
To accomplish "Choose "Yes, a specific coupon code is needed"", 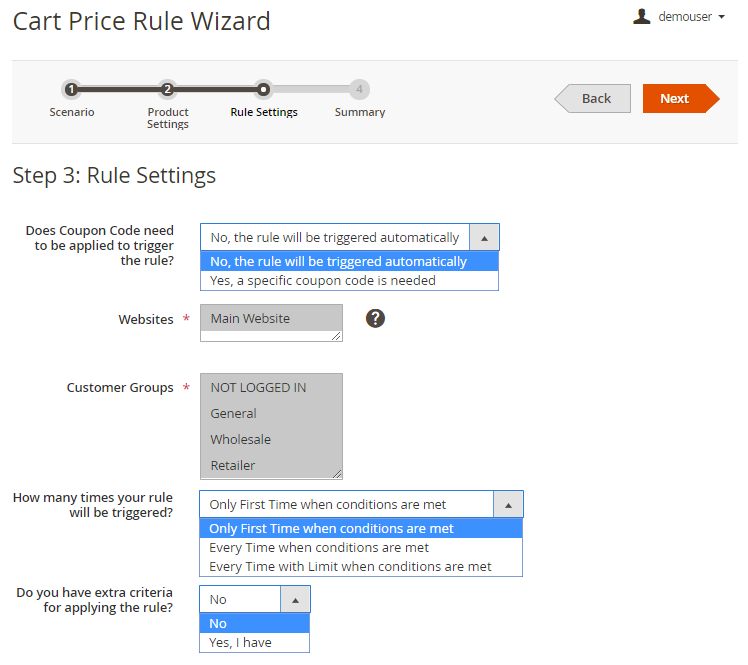I will 323,281.
